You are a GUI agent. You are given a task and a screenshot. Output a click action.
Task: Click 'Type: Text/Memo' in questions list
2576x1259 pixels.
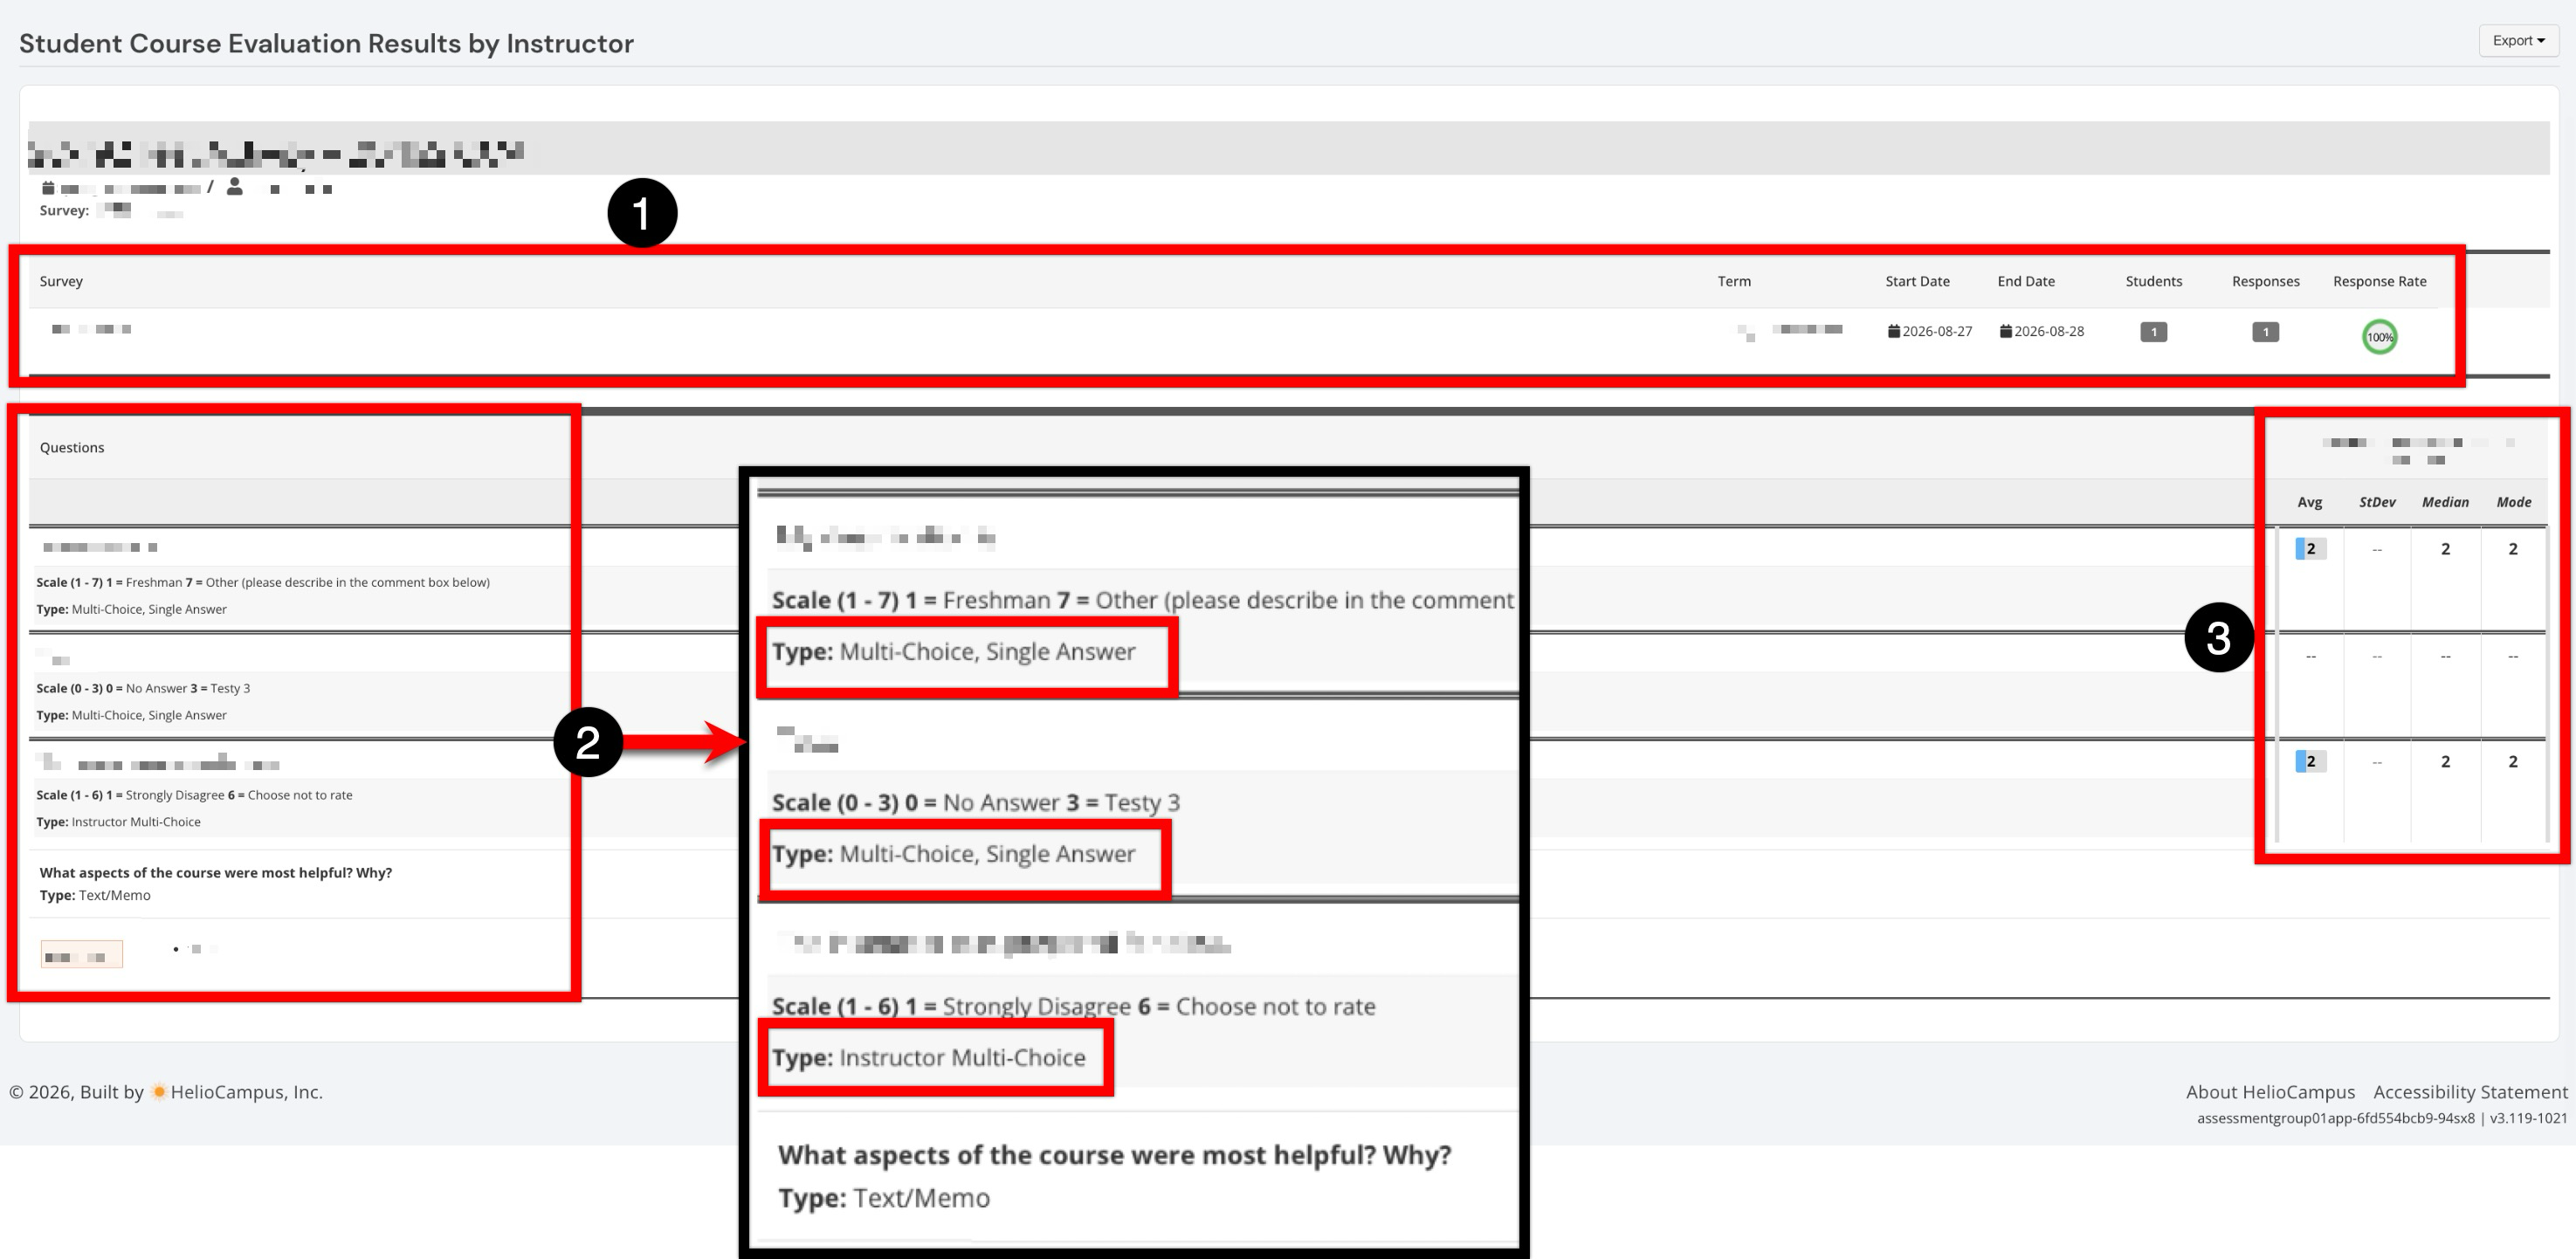[x=95, y=895]
